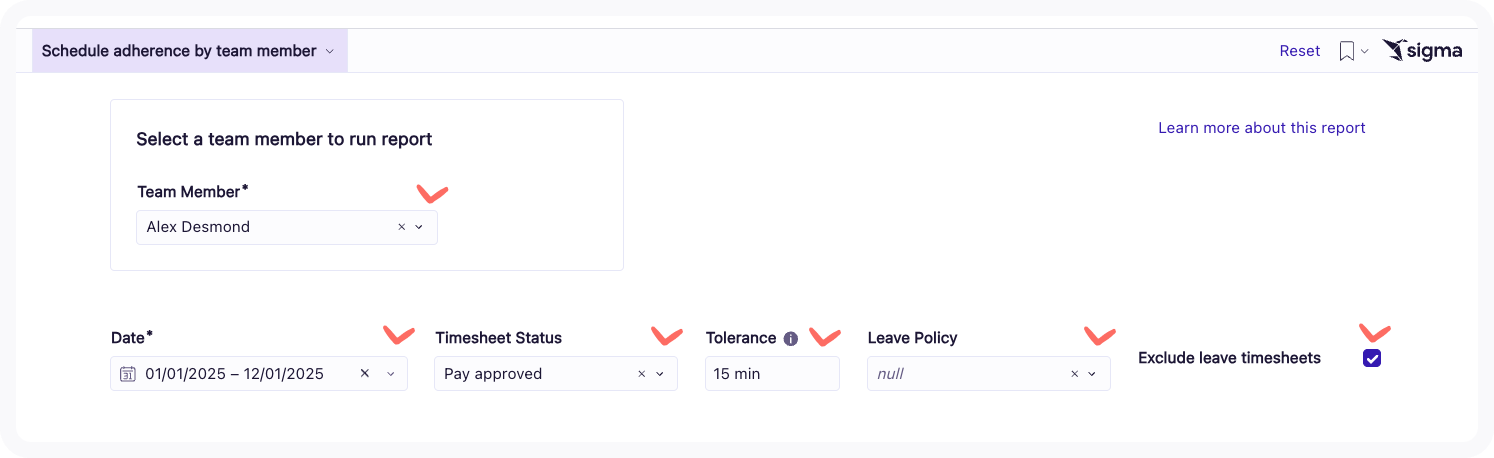This screenshot has width=1494, height=458.
Task: Click the calendar icon in Date field
Action: pos(127,374)
